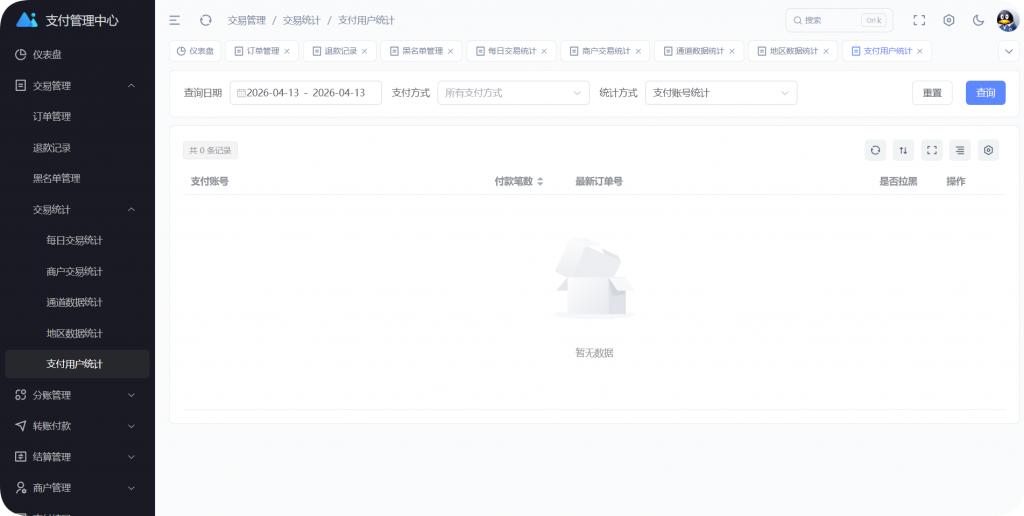Open 商户交易统计 in sidebar
This screenshot has height=516, width=1024.
77,272
